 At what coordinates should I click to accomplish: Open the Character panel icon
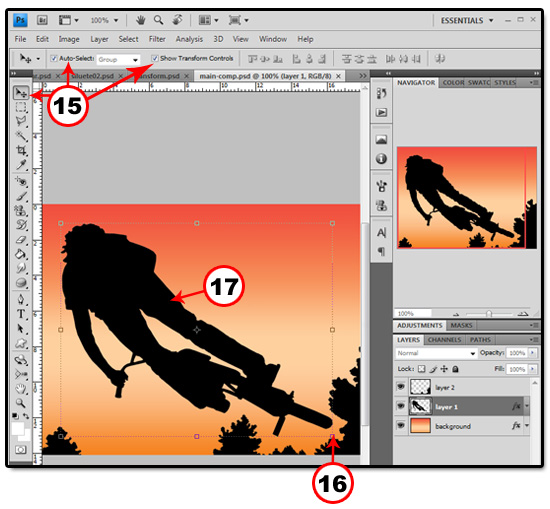point(382,232)
